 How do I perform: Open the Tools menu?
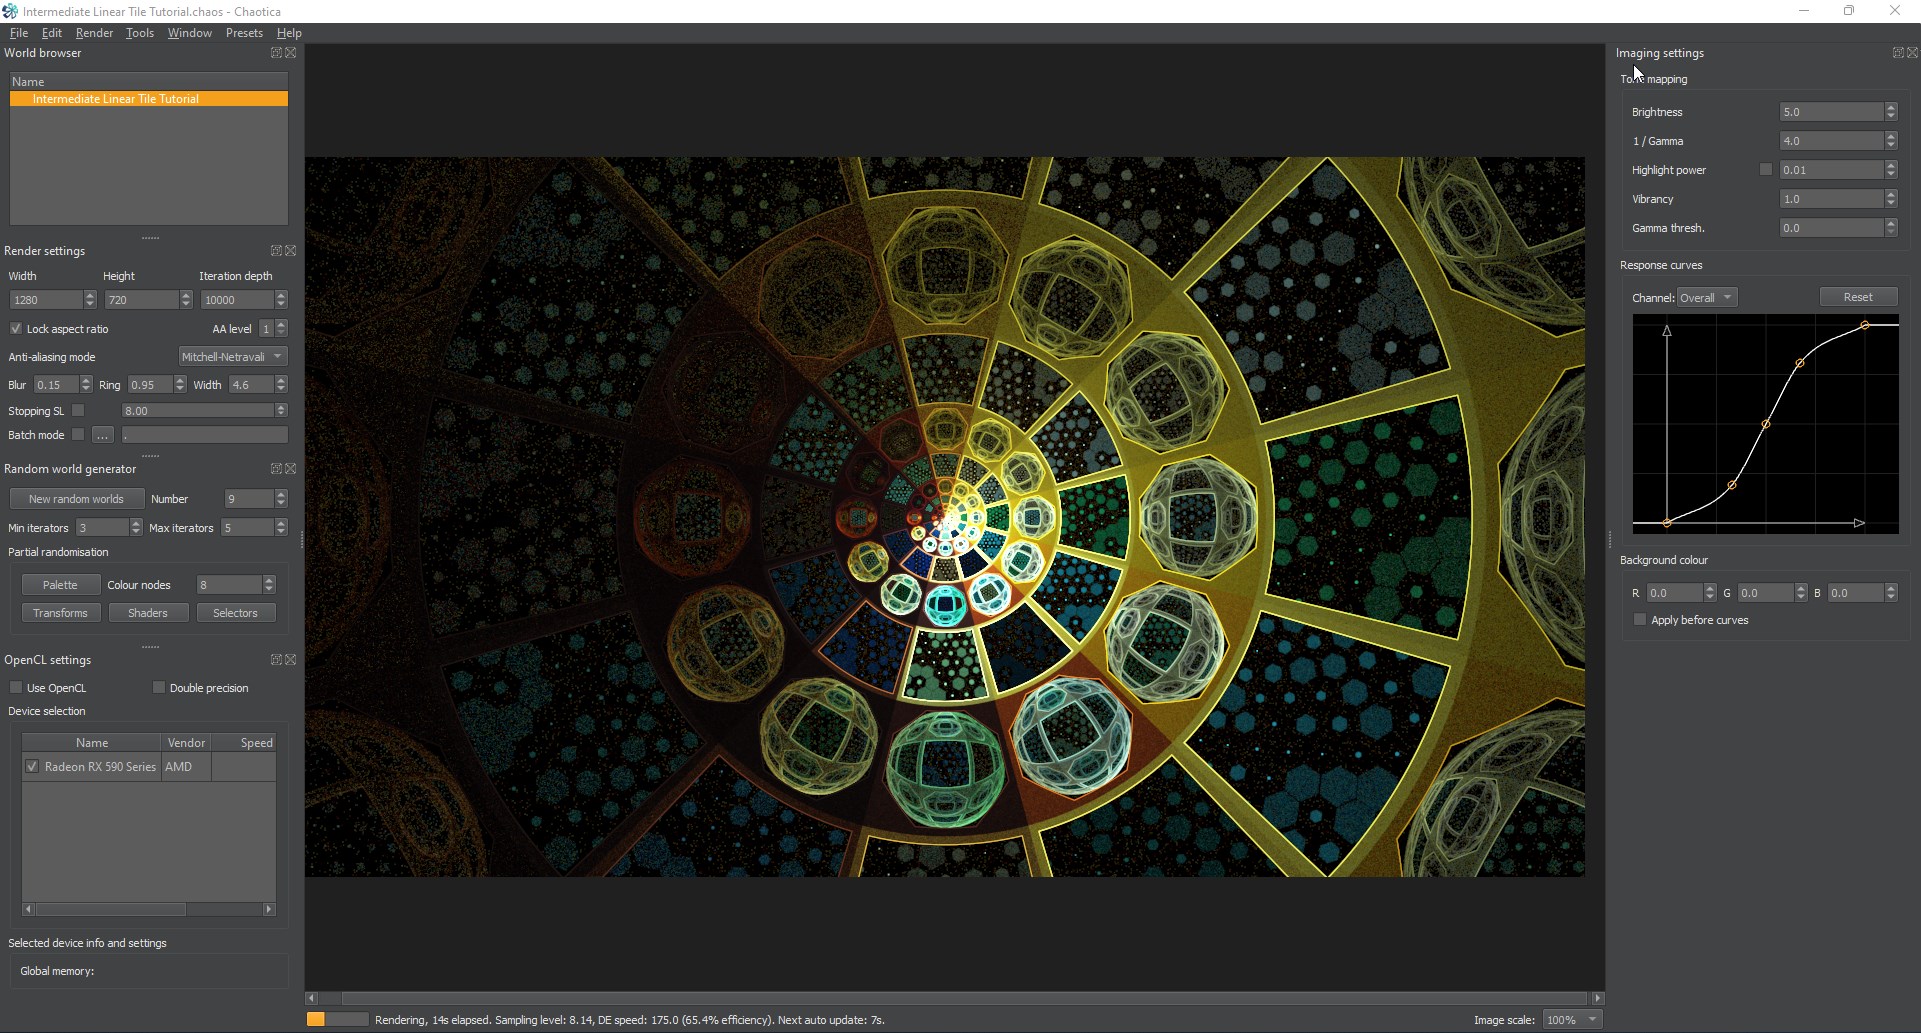tap(140, 33)
